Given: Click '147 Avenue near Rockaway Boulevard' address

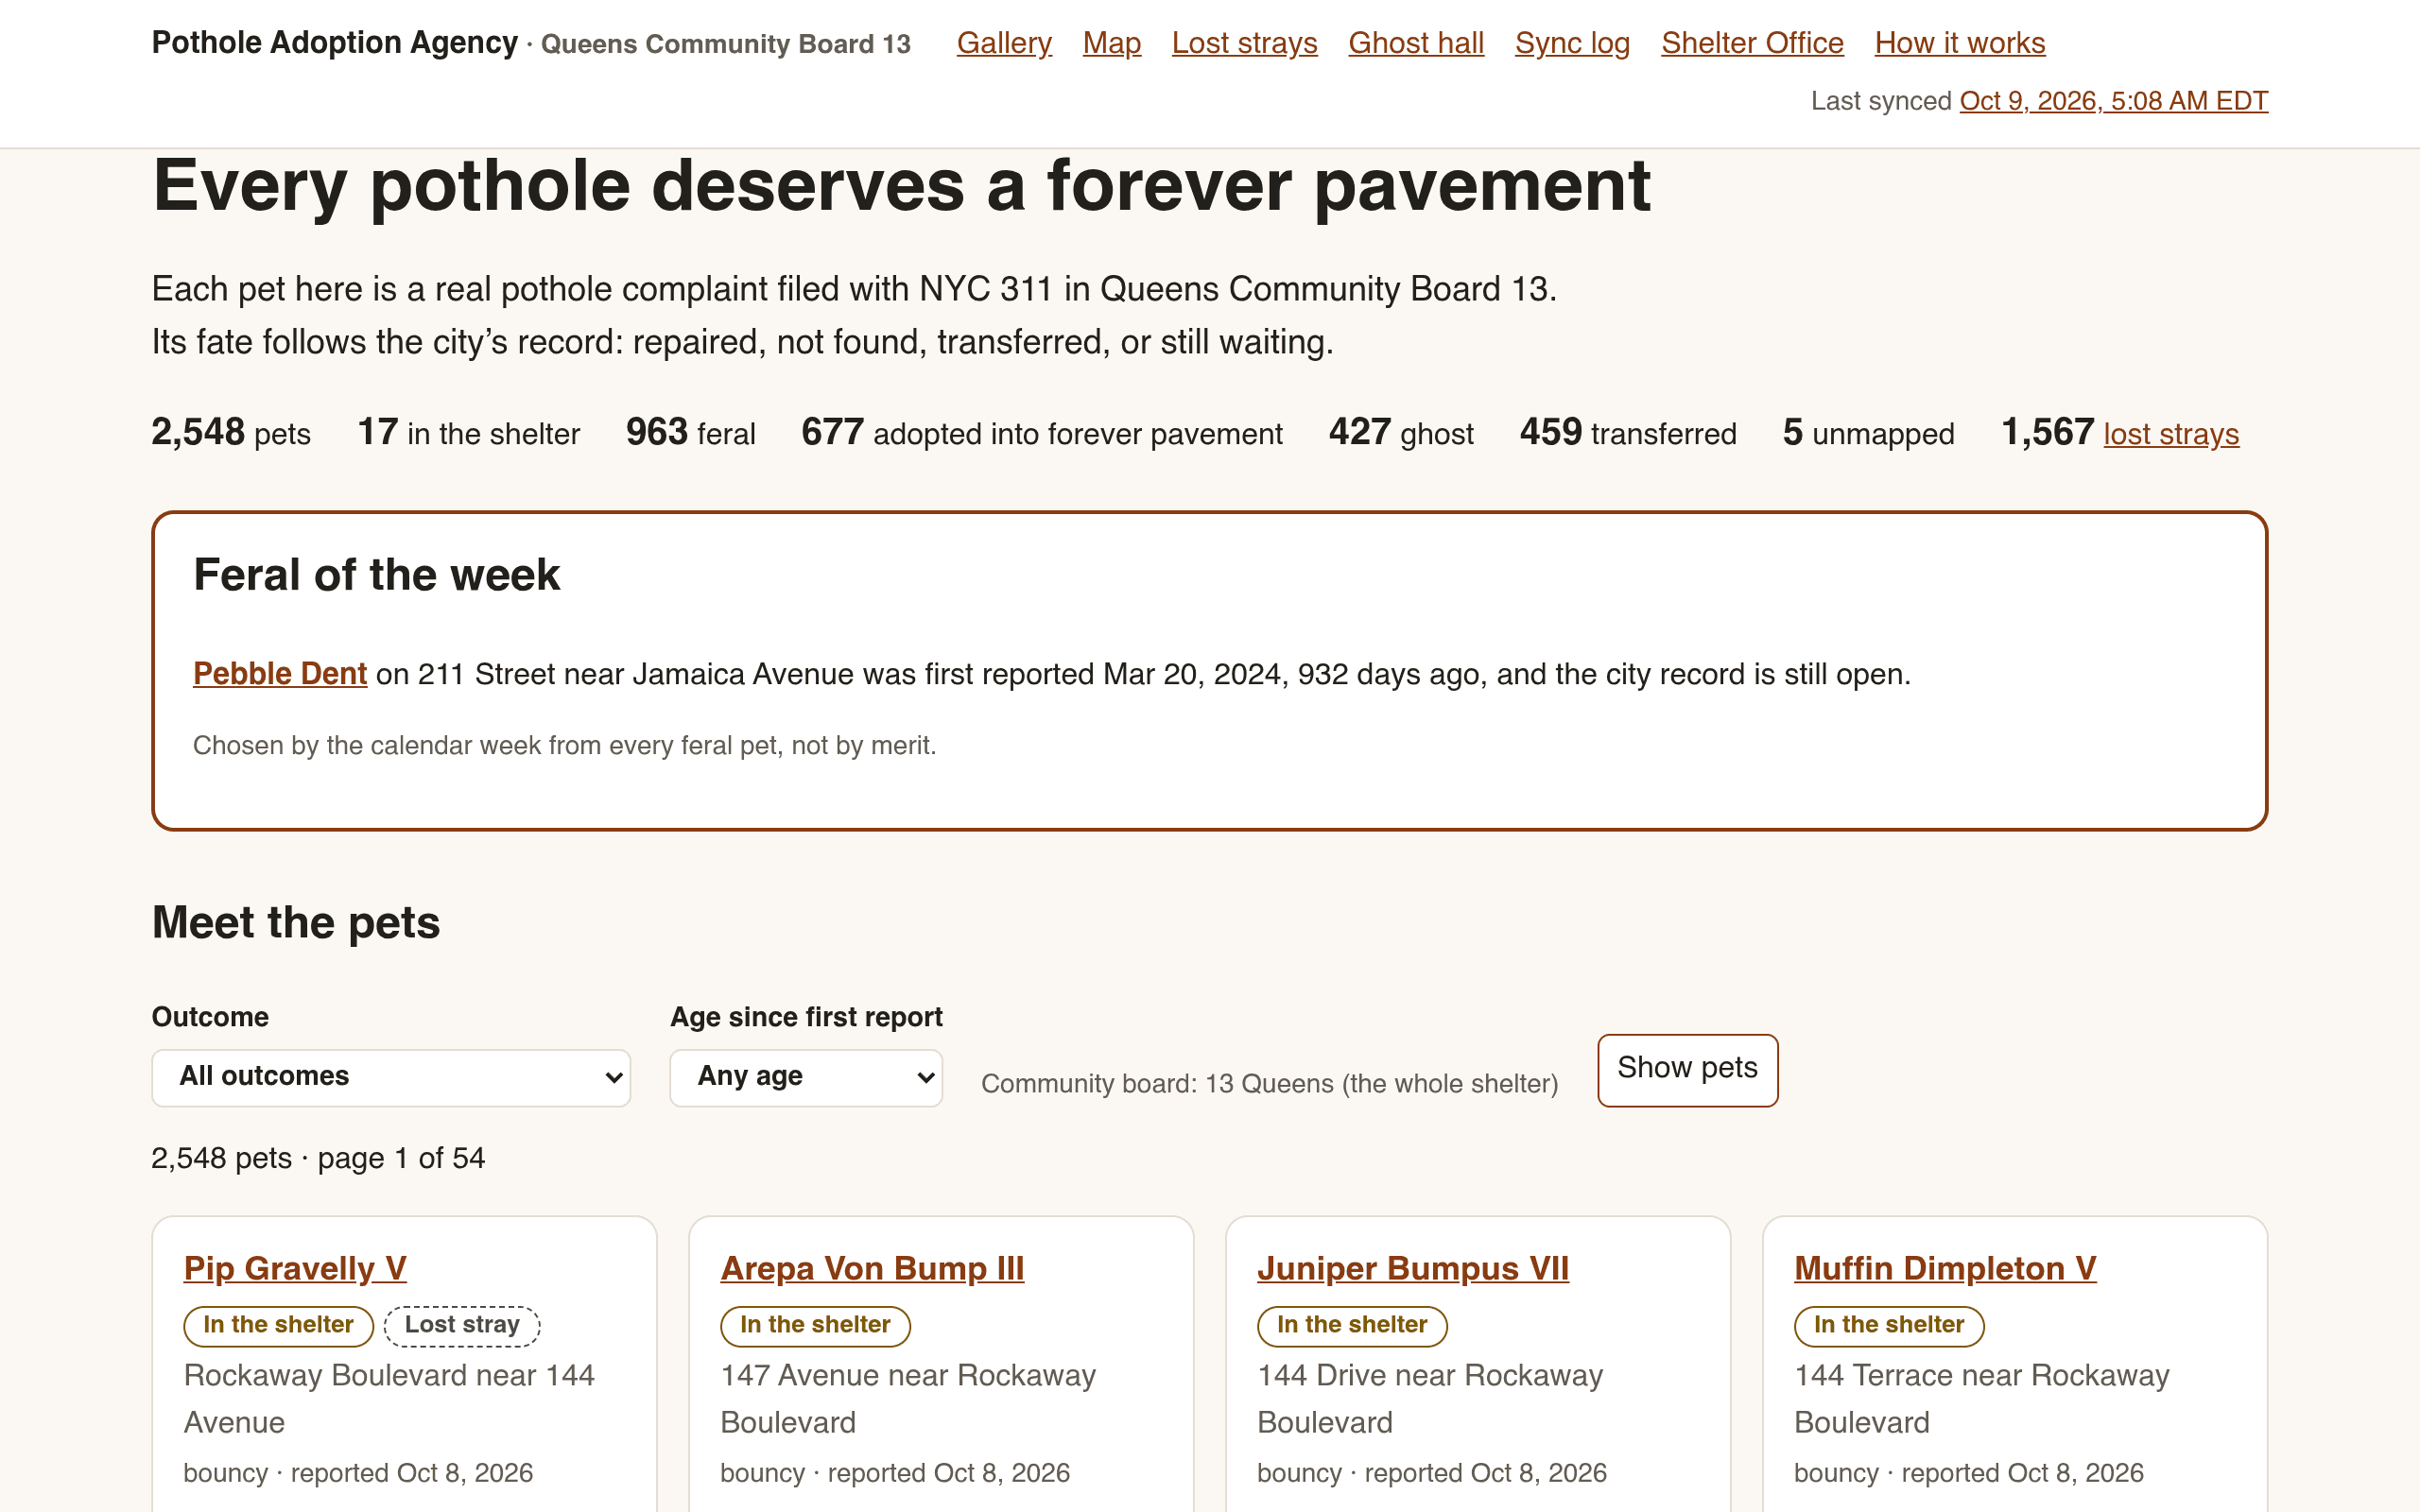Looking at the screenshot, I should pos(908,1399).
